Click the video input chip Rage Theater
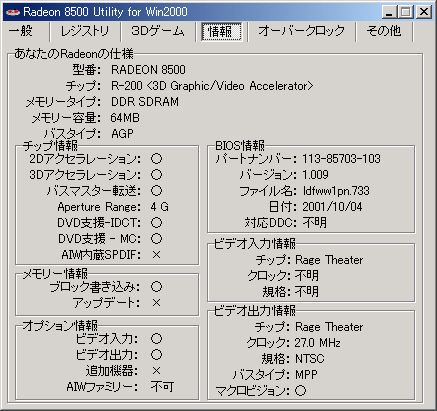Viewport: 437px width, 411px height. pos(329,260)
